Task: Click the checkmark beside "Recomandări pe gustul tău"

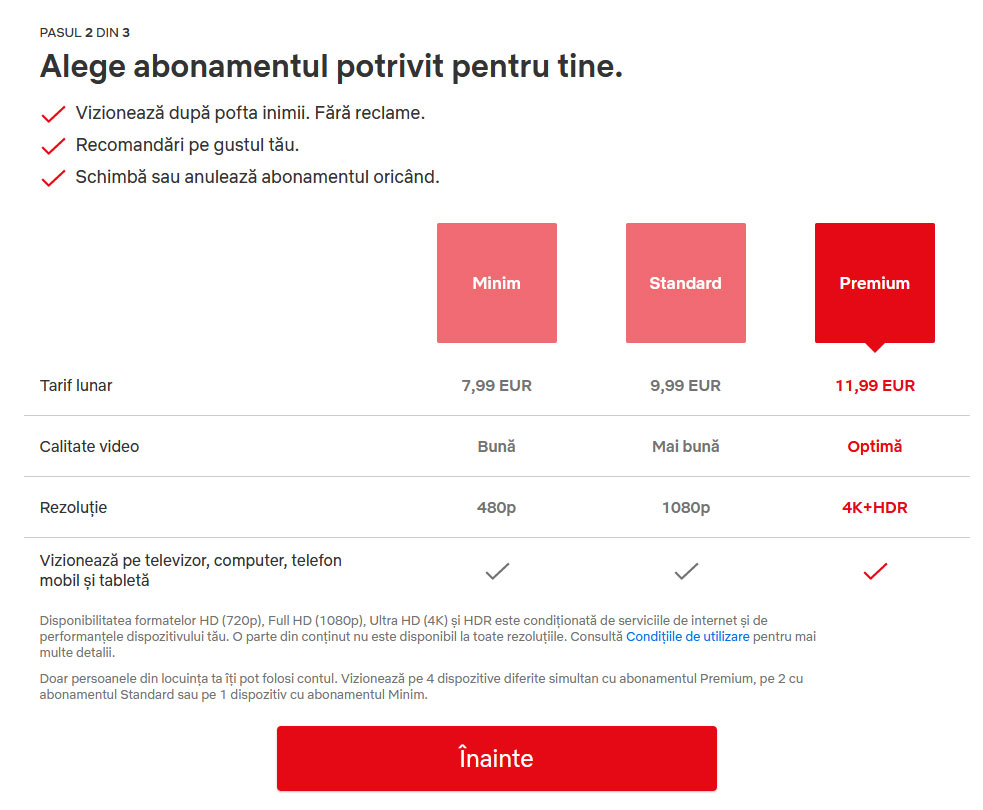Action: [53, 146]
